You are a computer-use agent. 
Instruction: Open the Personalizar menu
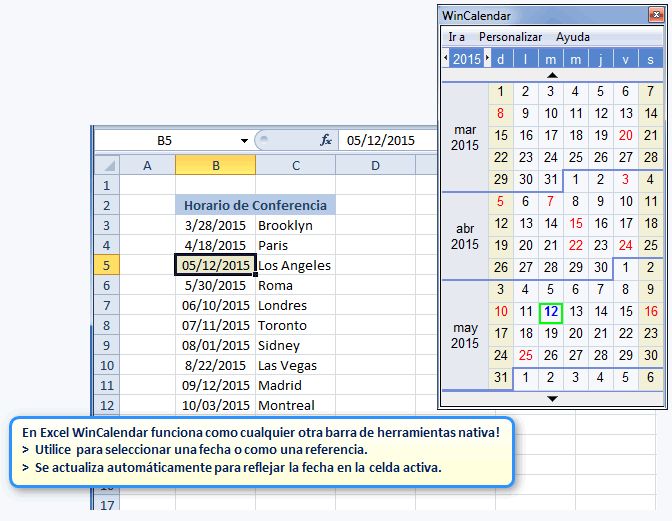coord(510,37)
